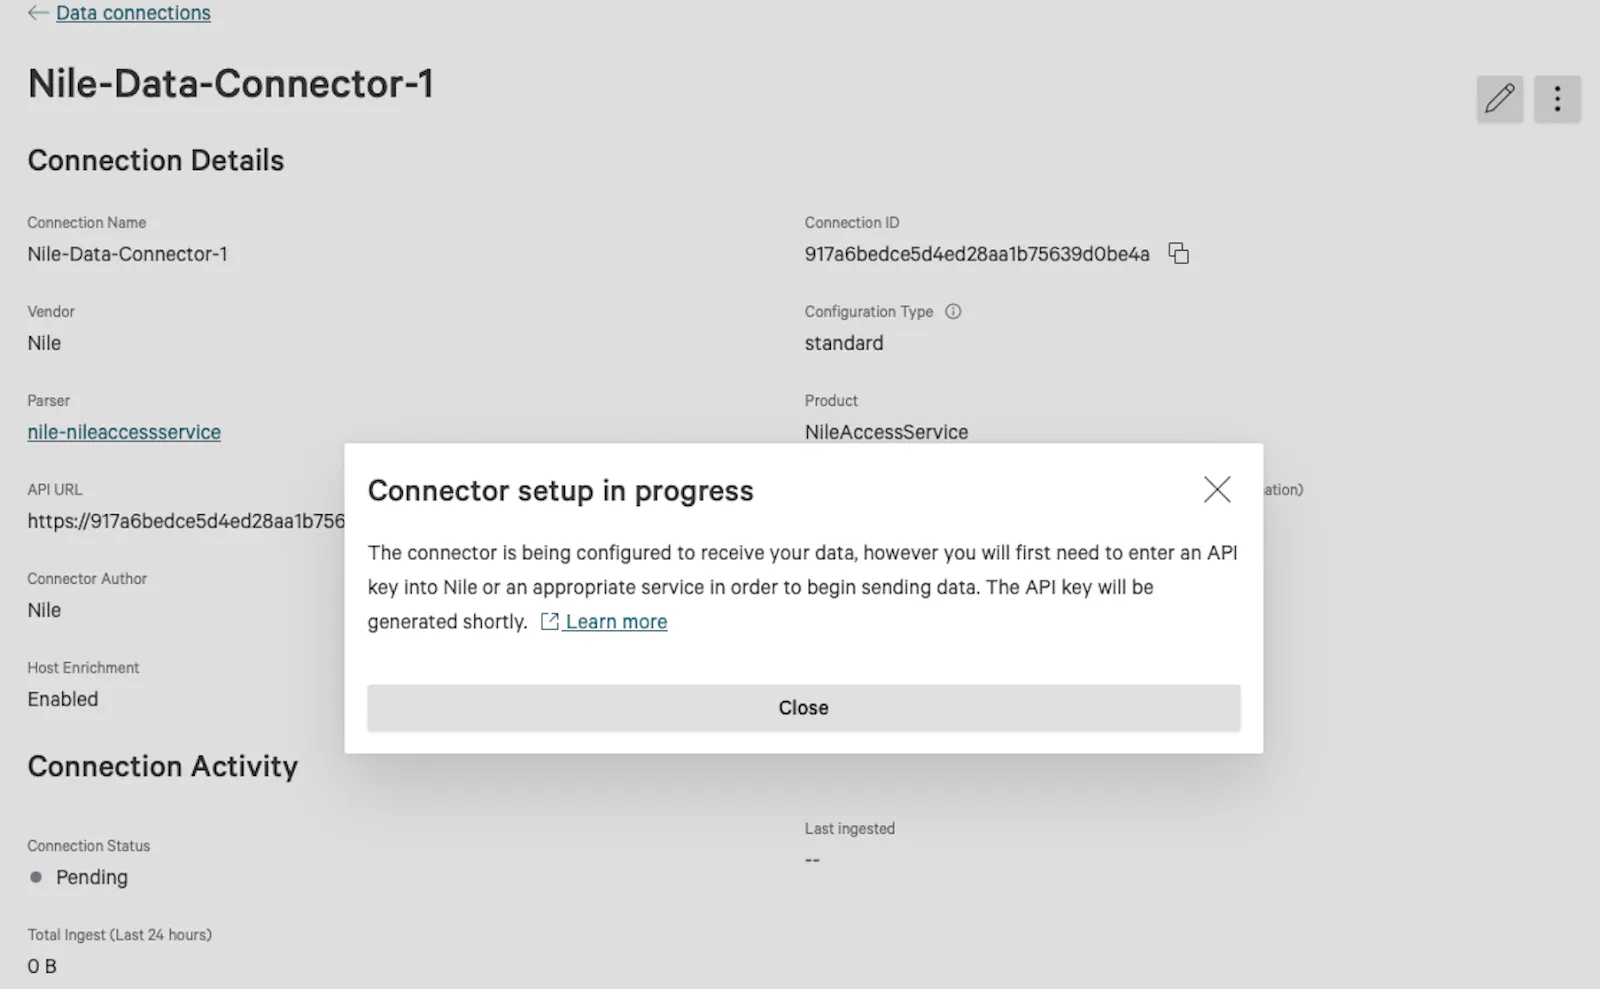Go back to Data connections link
This screenshot has width=1600, height=989.
point(133,13)
